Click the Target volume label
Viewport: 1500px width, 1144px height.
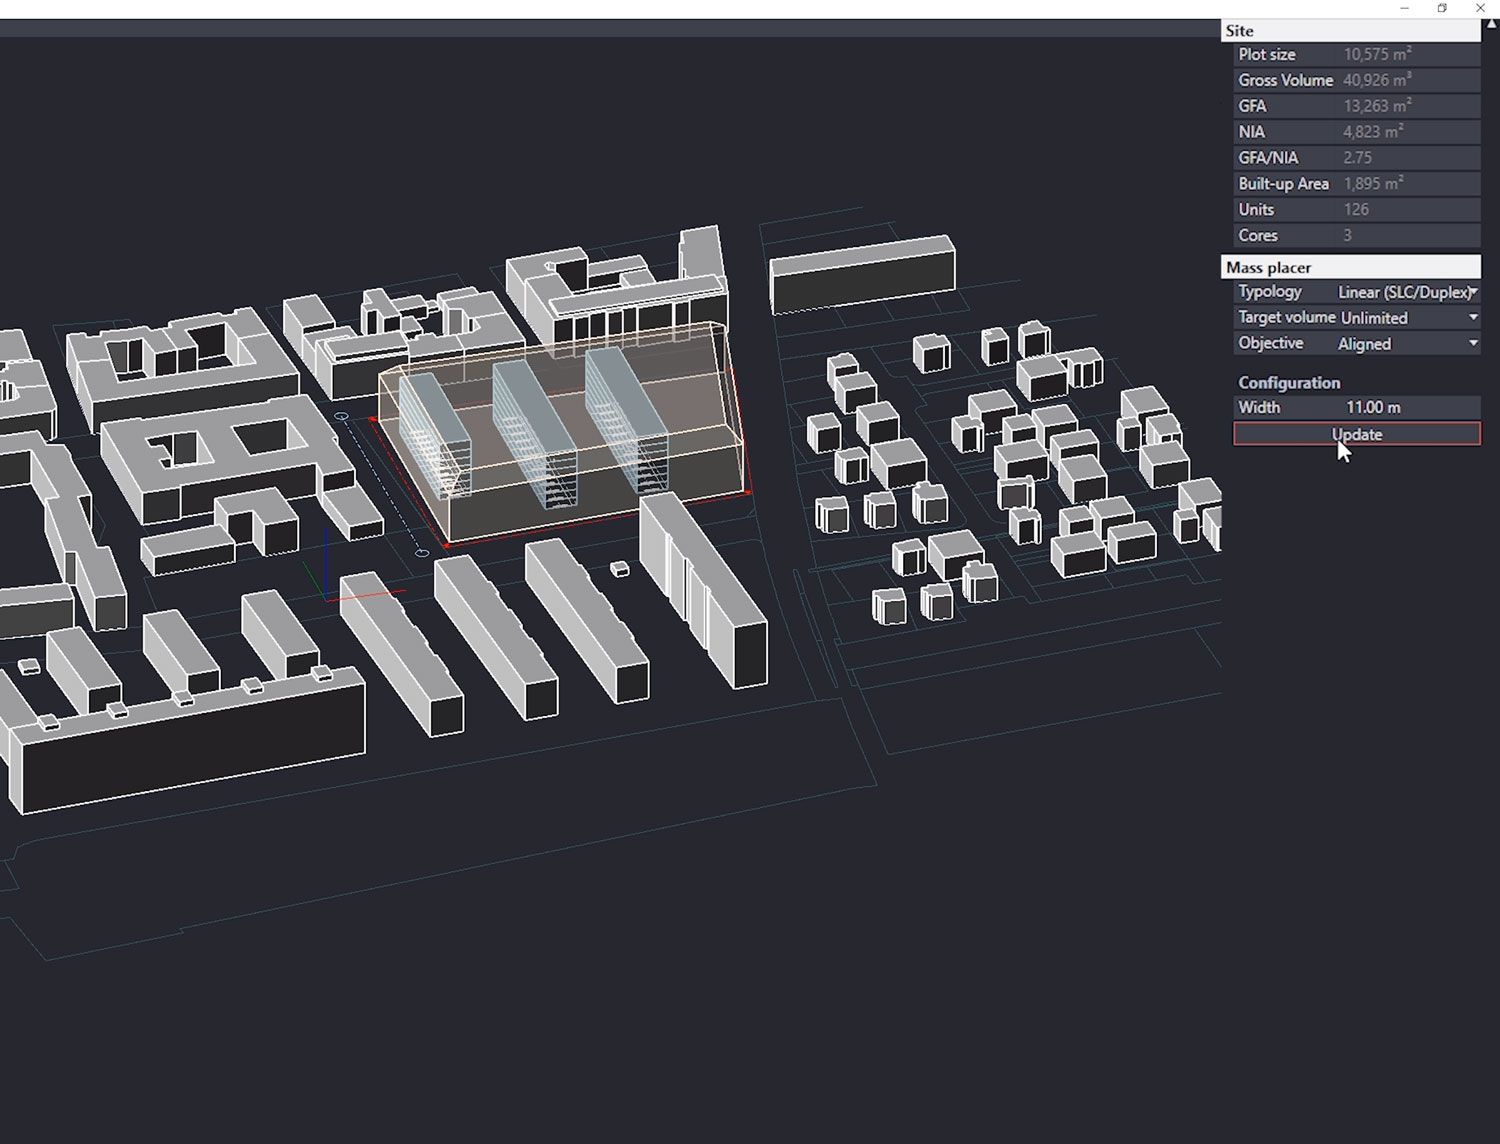pyautogui.click(x=1287, y=317)
